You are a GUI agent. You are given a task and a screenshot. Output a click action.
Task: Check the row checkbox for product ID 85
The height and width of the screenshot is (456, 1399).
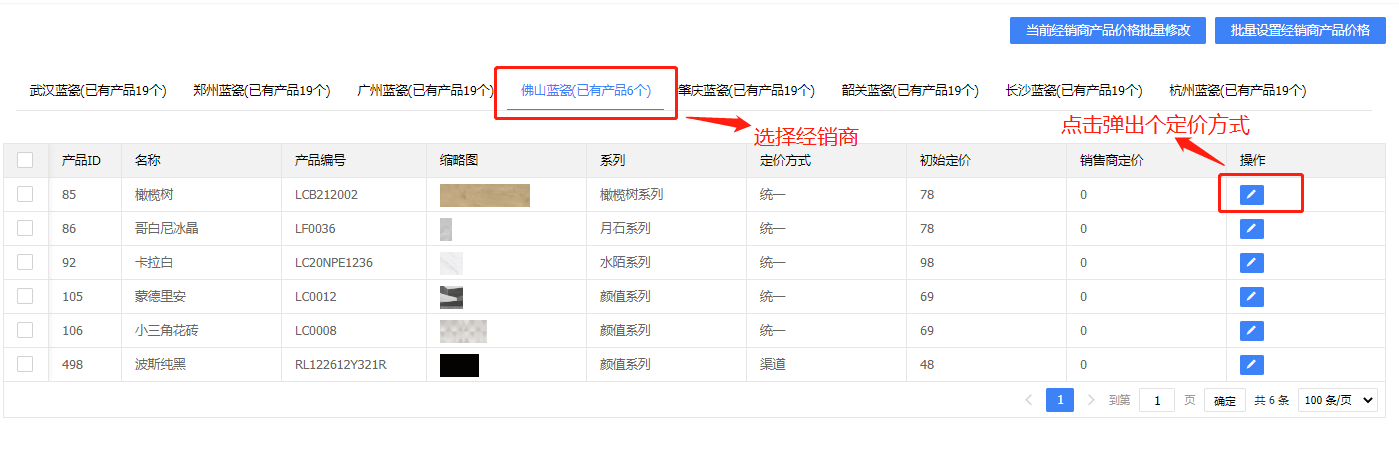[26, 194]
